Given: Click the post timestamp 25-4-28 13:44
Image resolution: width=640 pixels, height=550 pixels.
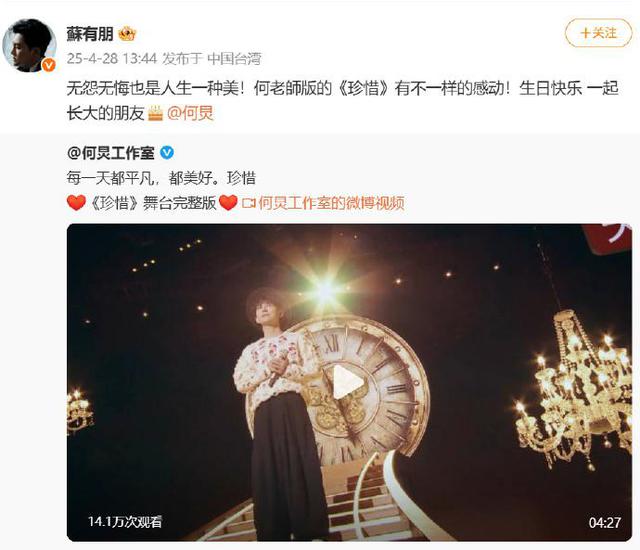Looking at the screenshot, I should click(x=112, y=58).
